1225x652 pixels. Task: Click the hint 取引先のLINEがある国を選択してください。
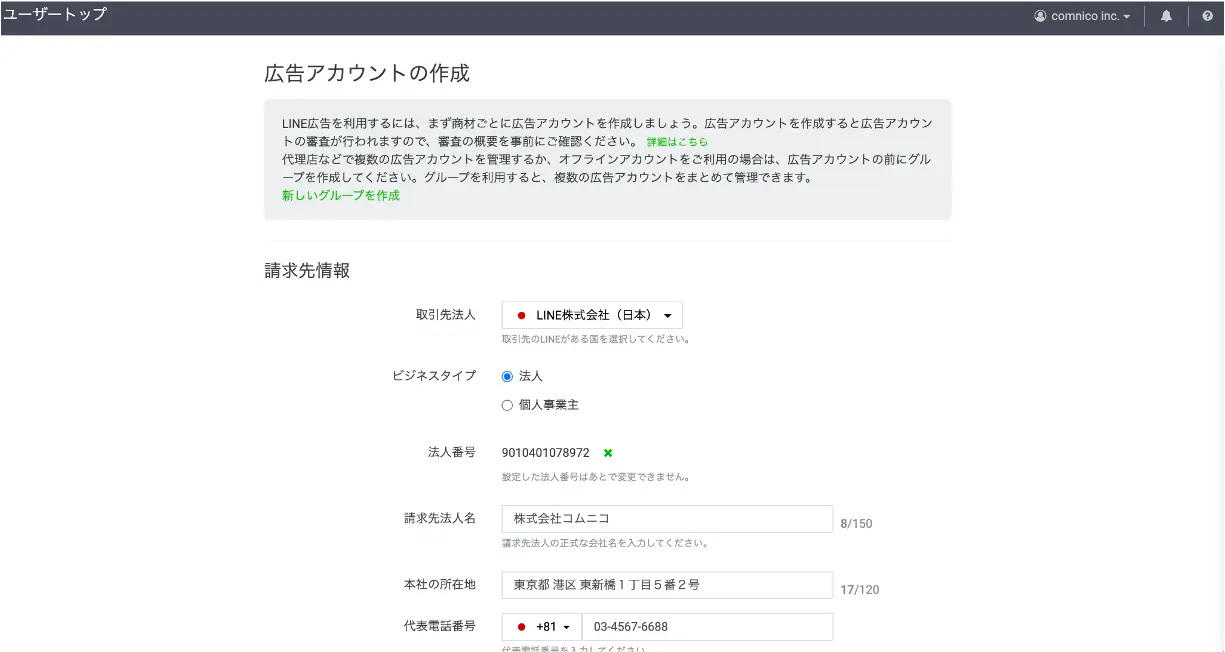pos(597,339)
